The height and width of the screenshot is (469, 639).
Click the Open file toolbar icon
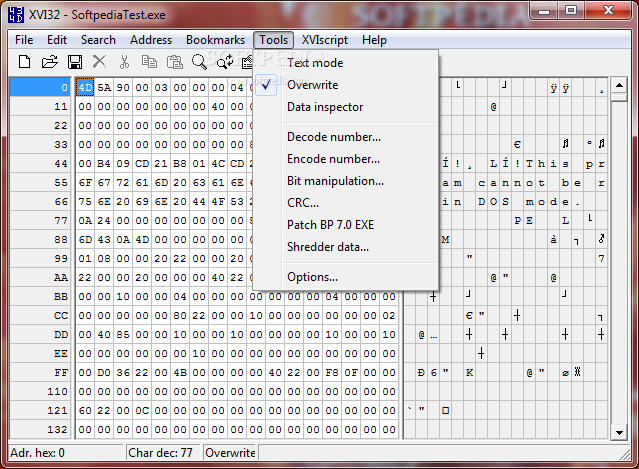50,62
